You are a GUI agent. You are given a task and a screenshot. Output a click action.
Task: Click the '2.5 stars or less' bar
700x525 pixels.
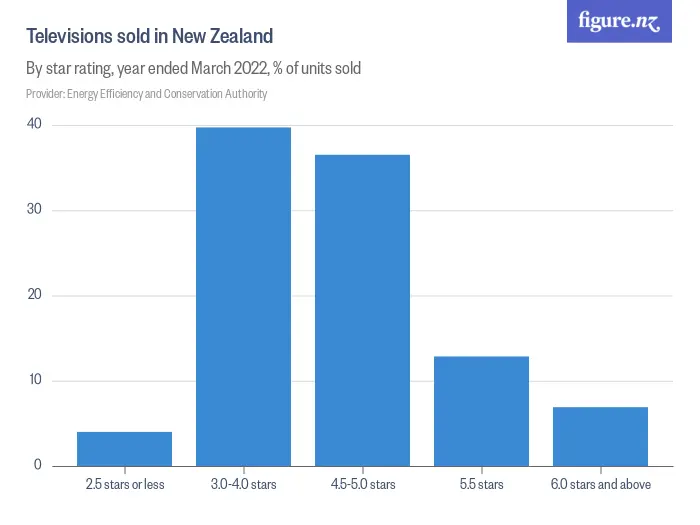point(124,449)
